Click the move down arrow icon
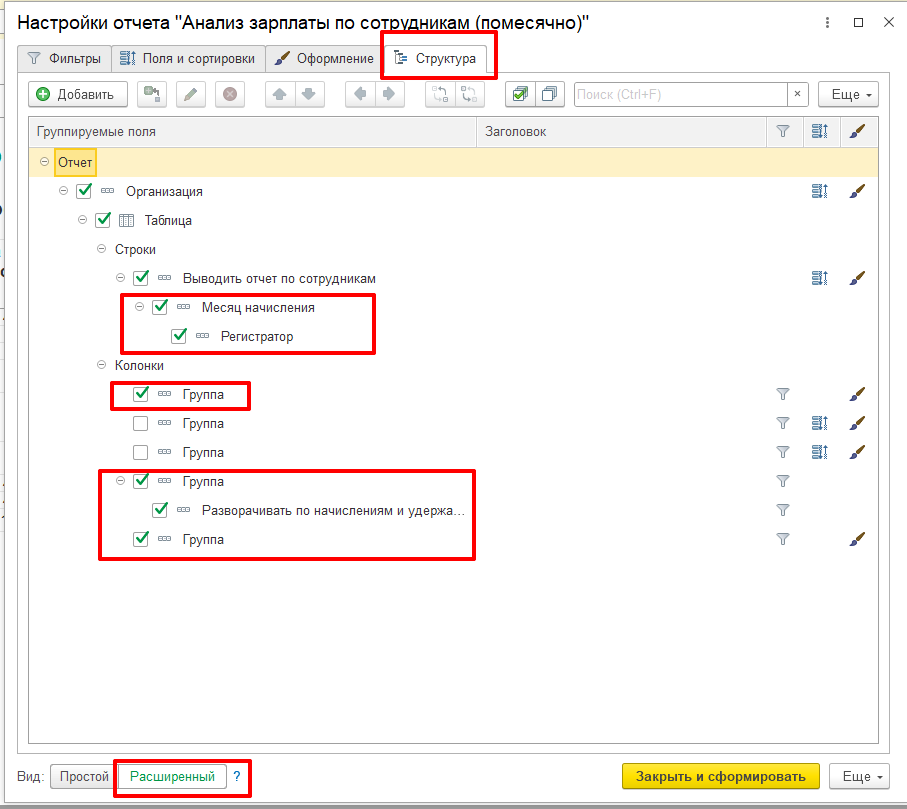907x809 pixels. click(x=309, y=94)
